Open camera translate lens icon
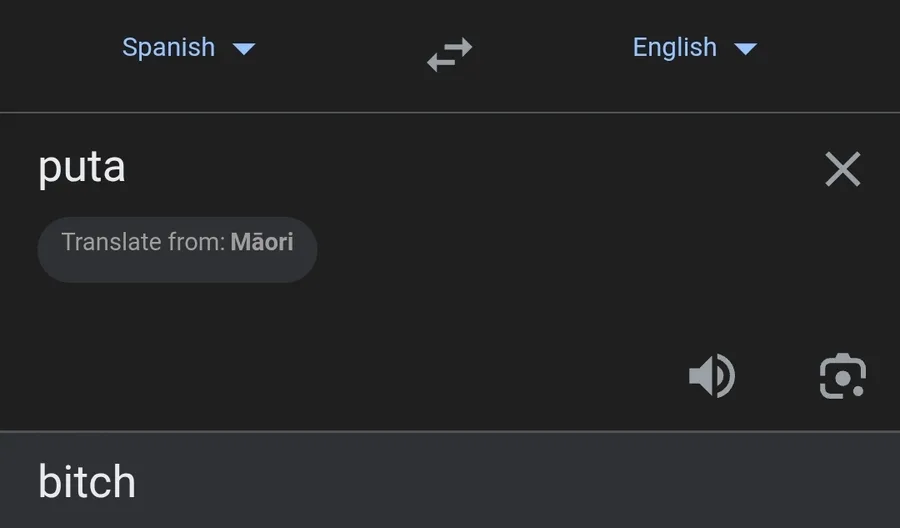The height and width of the screenshot is (528, 900). point(843,376)
